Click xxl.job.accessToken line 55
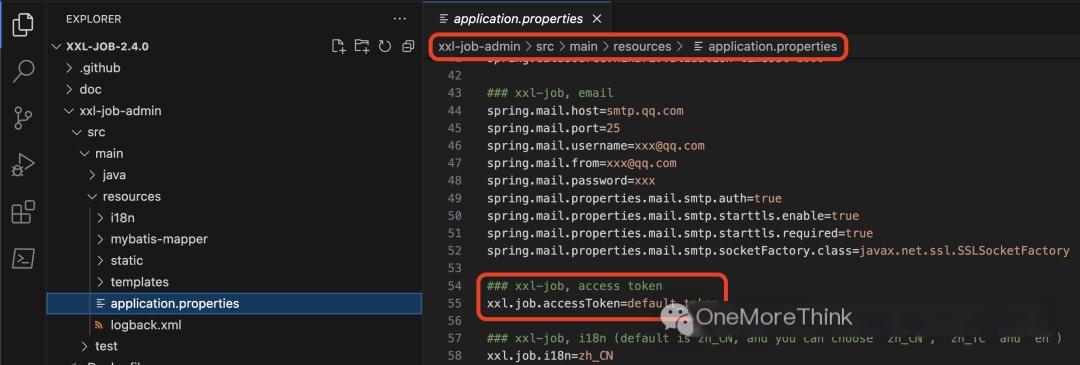 click(x=603, y=303)
